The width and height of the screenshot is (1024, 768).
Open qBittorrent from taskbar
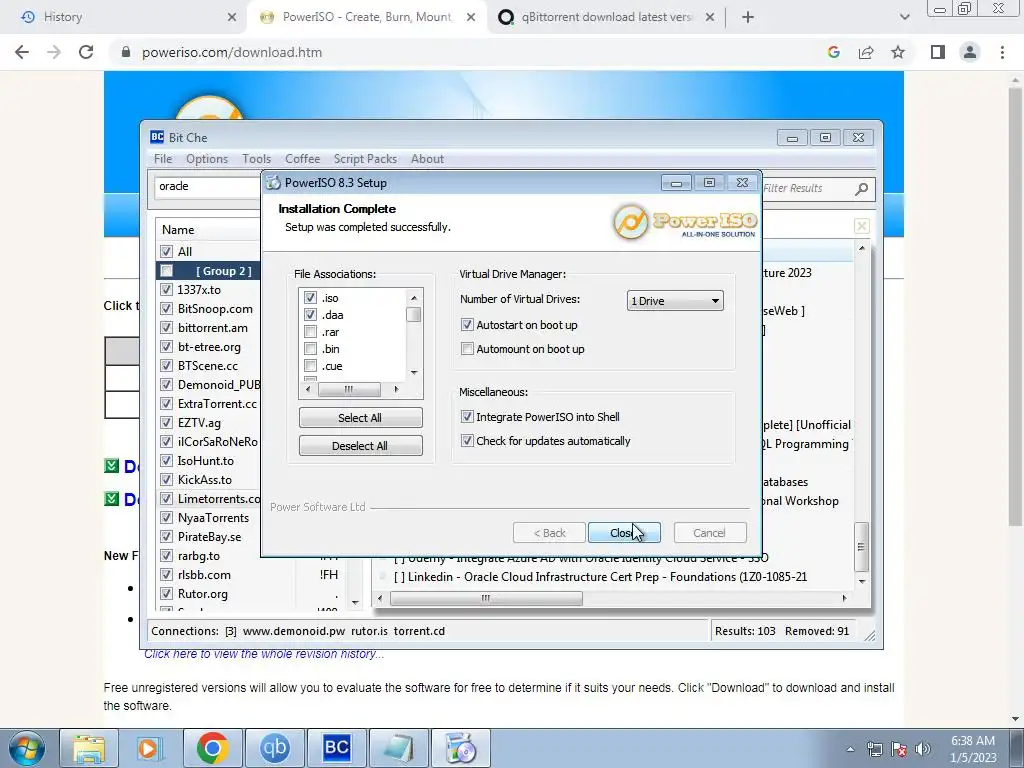point(274,748)
